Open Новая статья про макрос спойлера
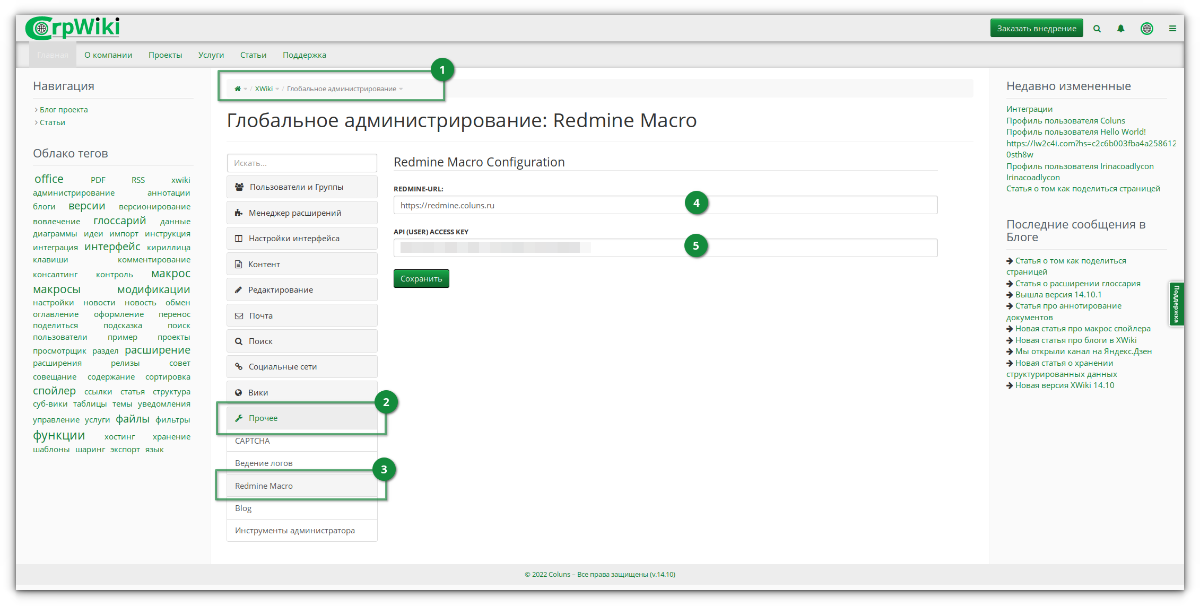1200x607 pixels. 1083,328
